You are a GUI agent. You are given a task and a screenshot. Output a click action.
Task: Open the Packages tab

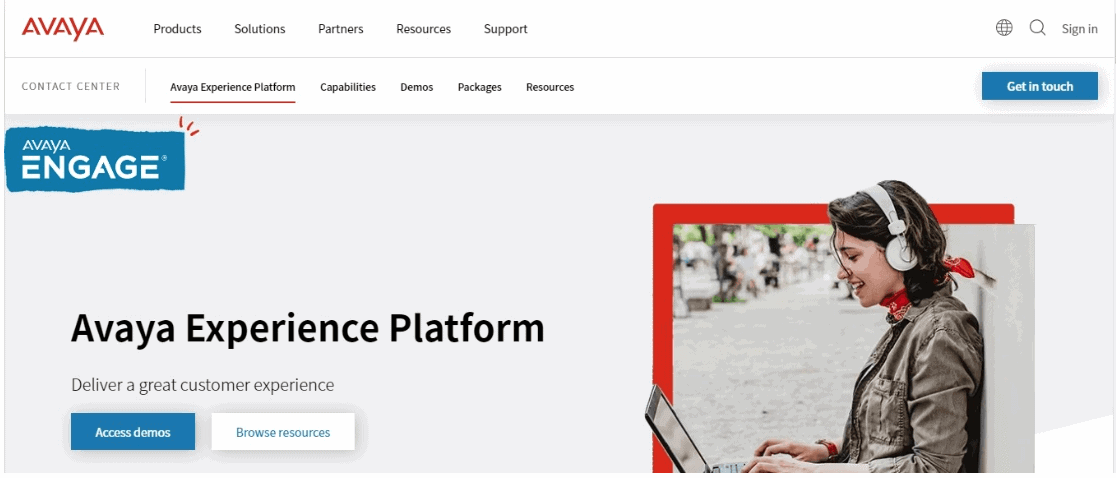(480, 87)
